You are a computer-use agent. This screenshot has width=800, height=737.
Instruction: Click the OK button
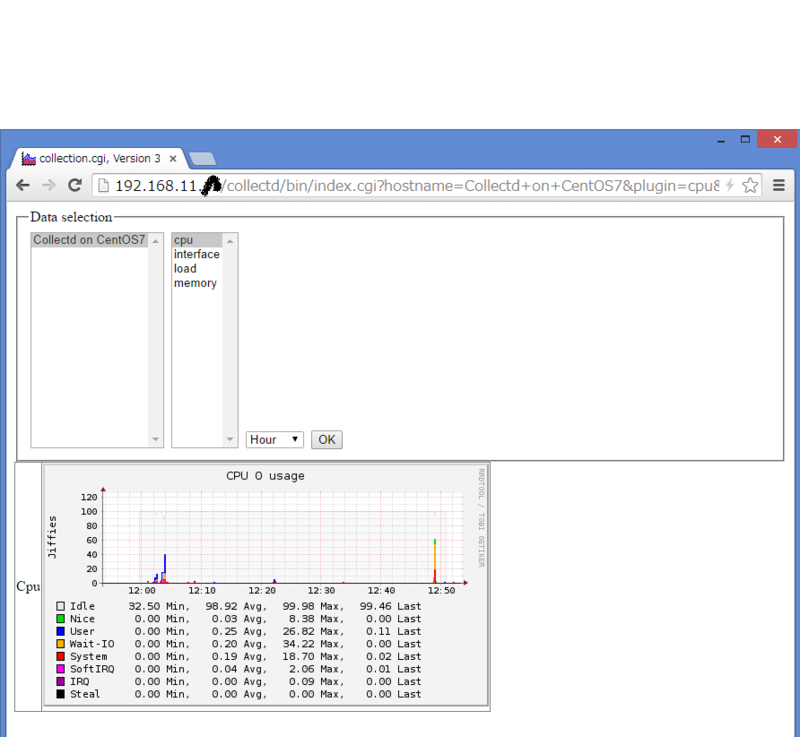point(327,440)
